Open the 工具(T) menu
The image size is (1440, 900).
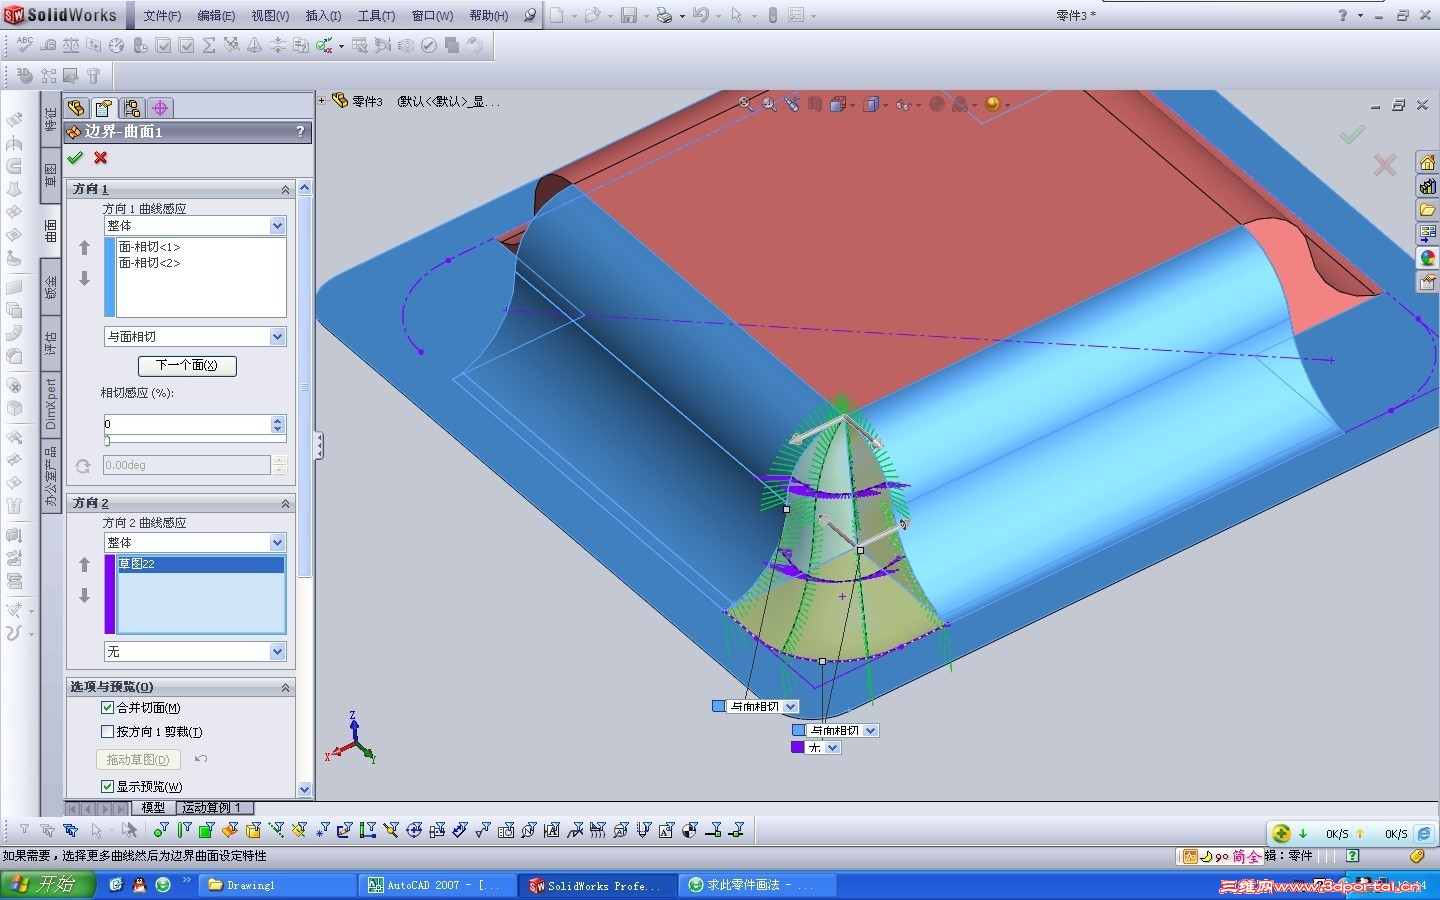377,16
